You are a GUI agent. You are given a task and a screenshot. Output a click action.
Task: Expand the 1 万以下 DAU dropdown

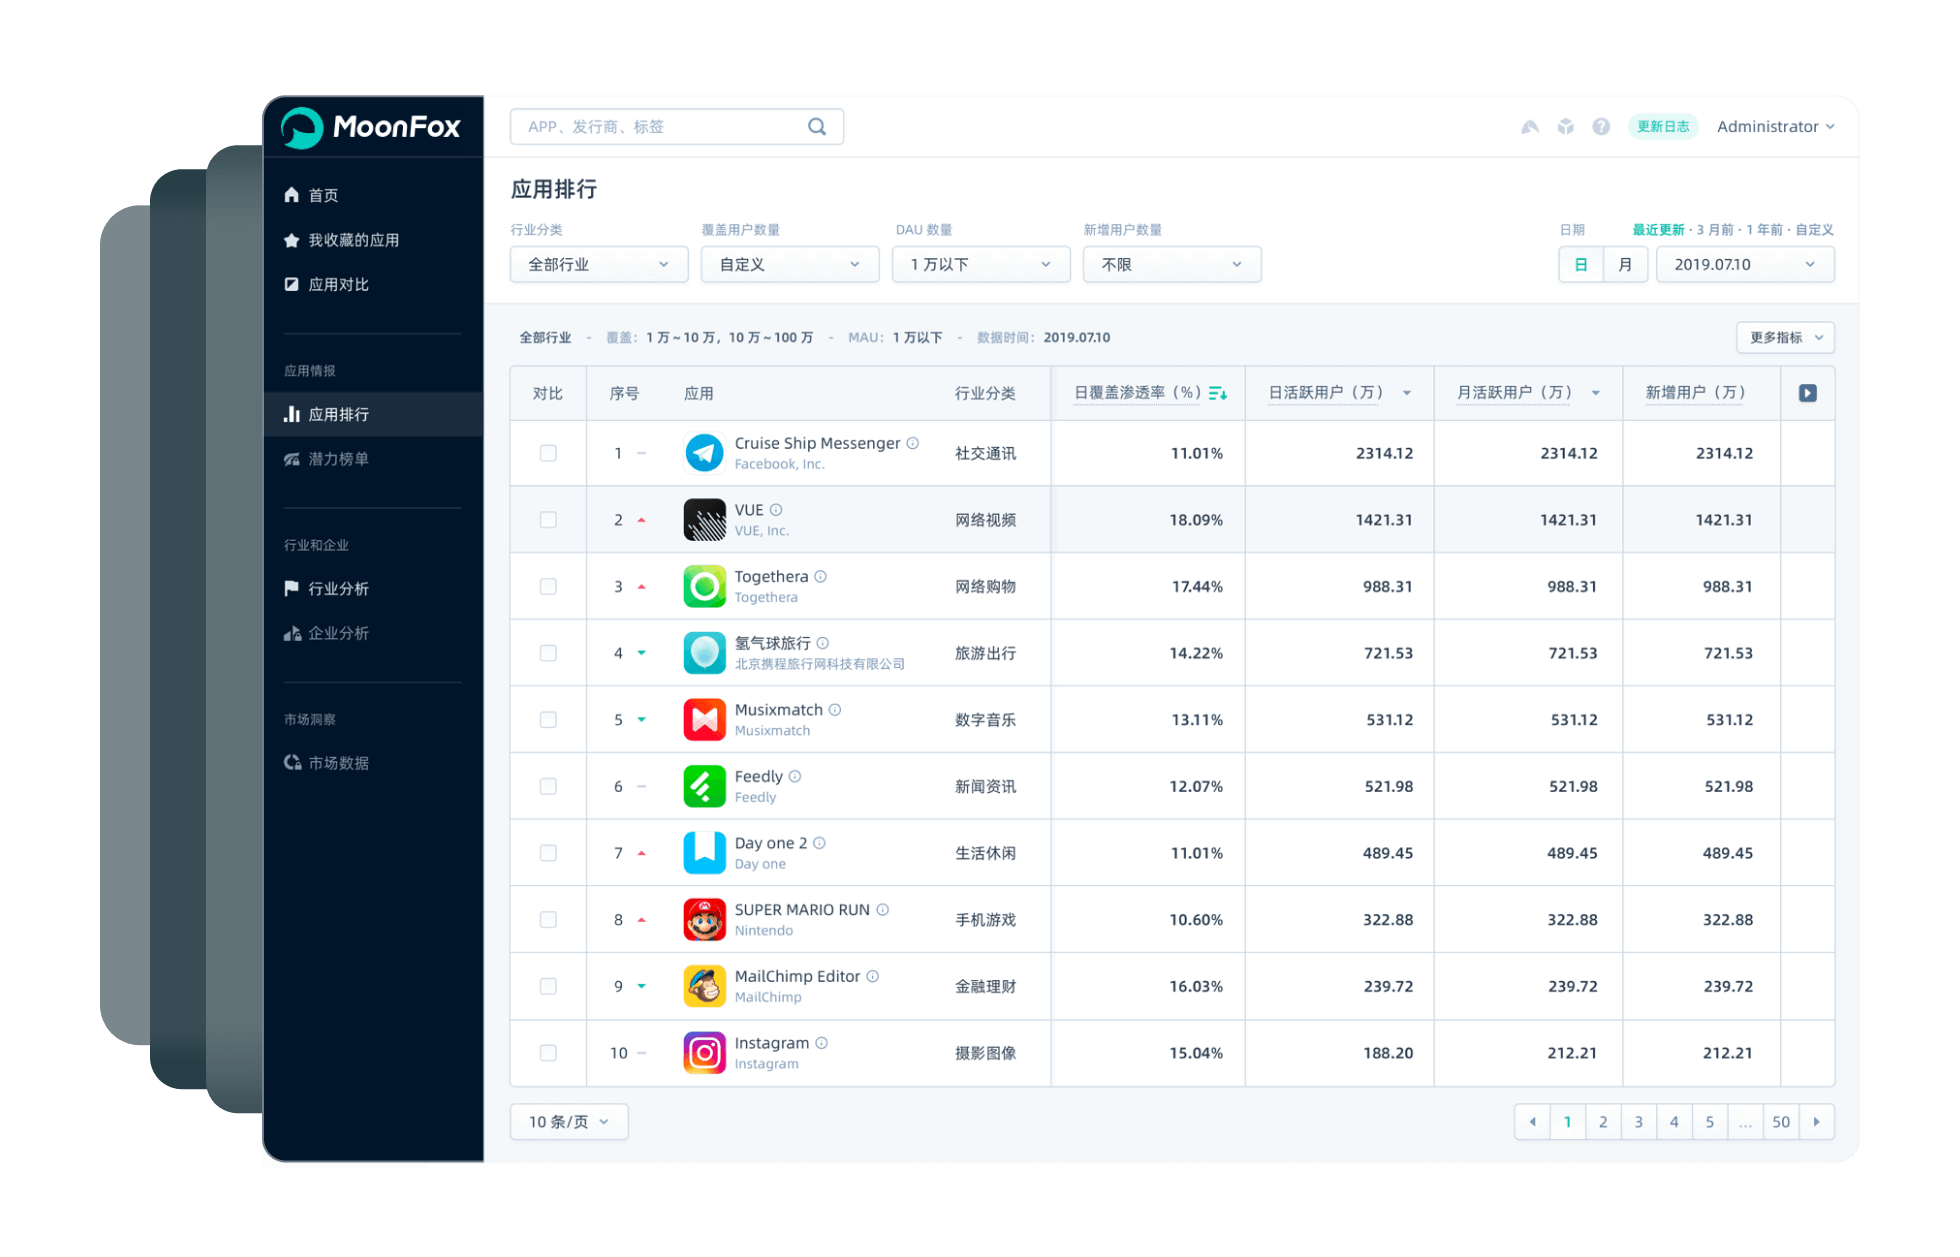click(980, 265)
